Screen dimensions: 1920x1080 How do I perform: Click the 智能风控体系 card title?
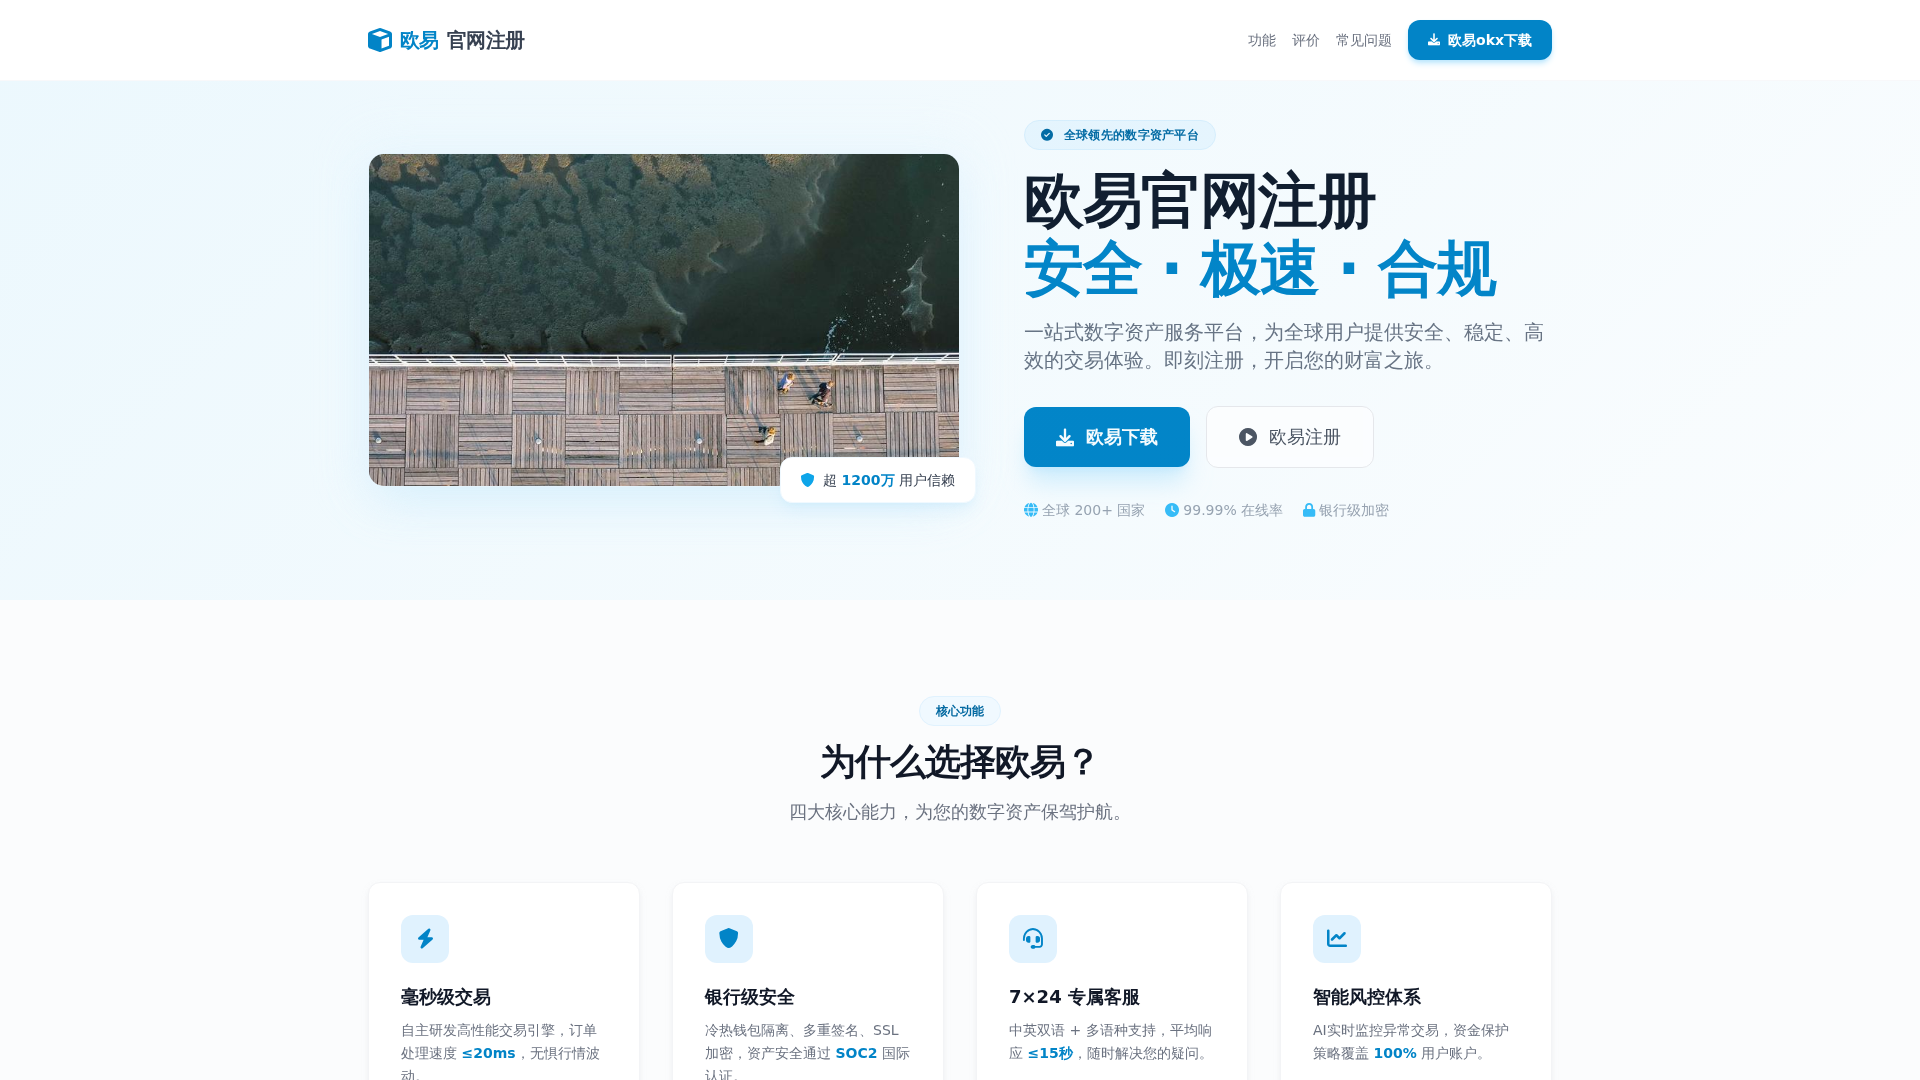pyautogui.click(x=1367, y=997)
